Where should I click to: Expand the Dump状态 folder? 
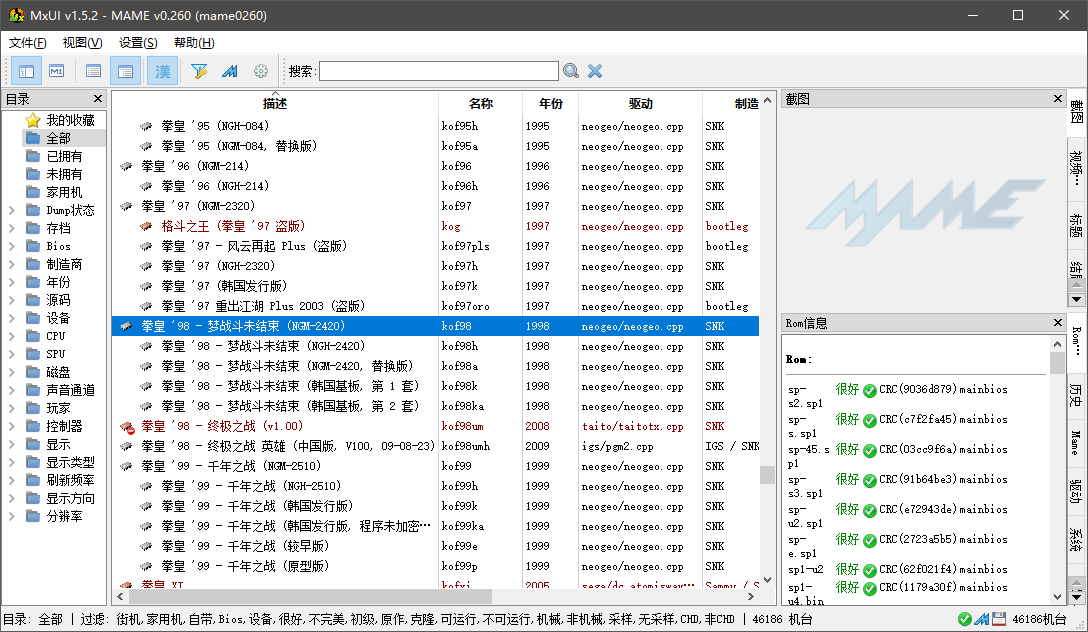(12, 210)
